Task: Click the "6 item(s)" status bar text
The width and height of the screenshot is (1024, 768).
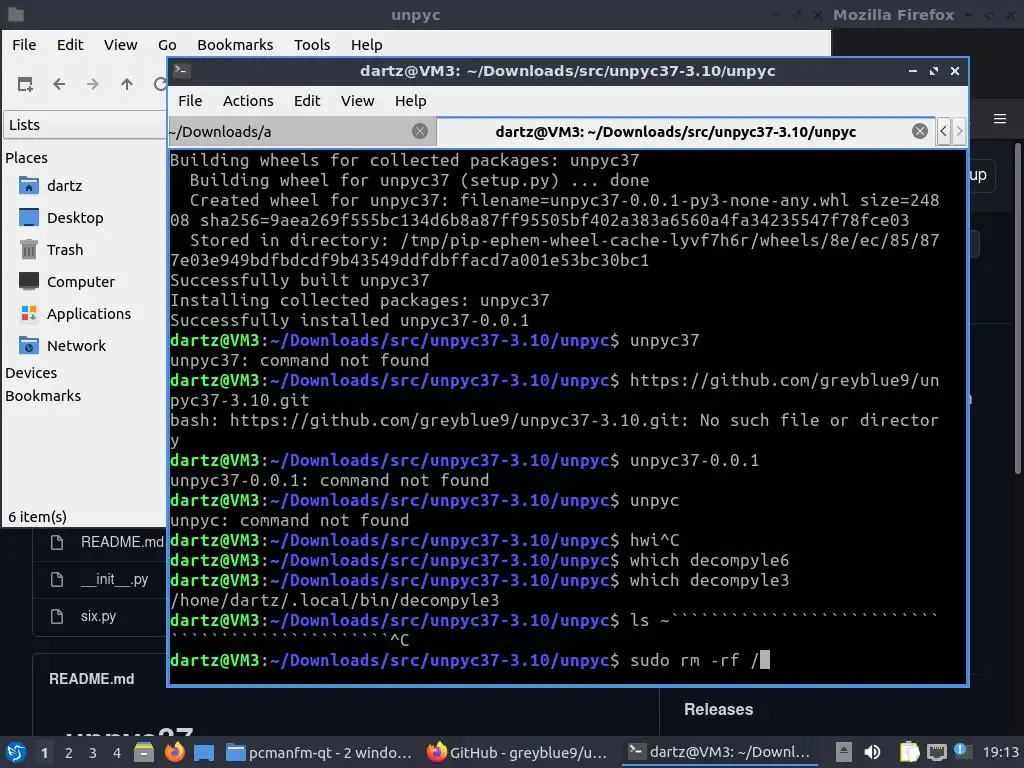Action: point(37,517)
